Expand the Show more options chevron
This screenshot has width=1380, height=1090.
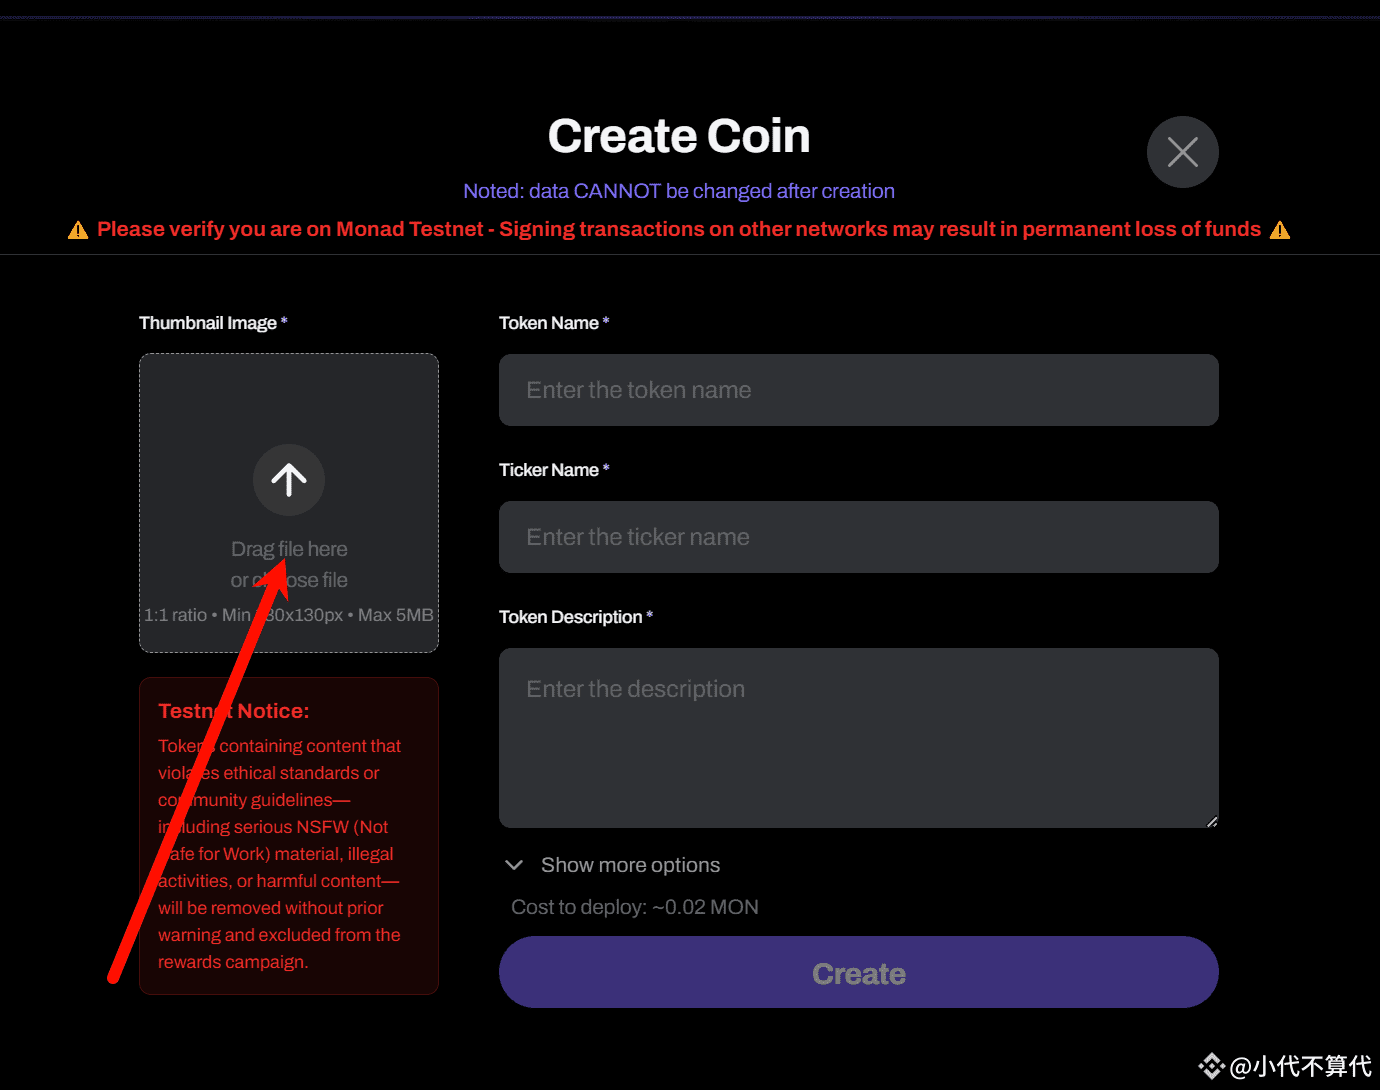514,865
